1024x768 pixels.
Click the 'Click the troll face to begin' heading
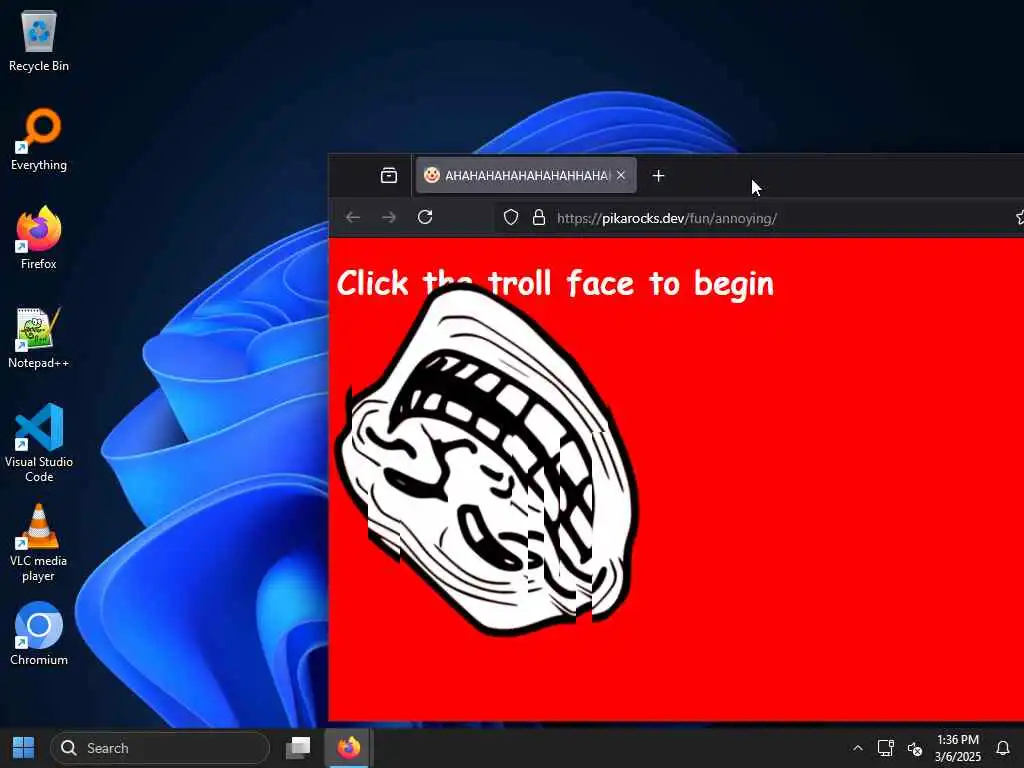pyautogui.click(x=555, y=283)
